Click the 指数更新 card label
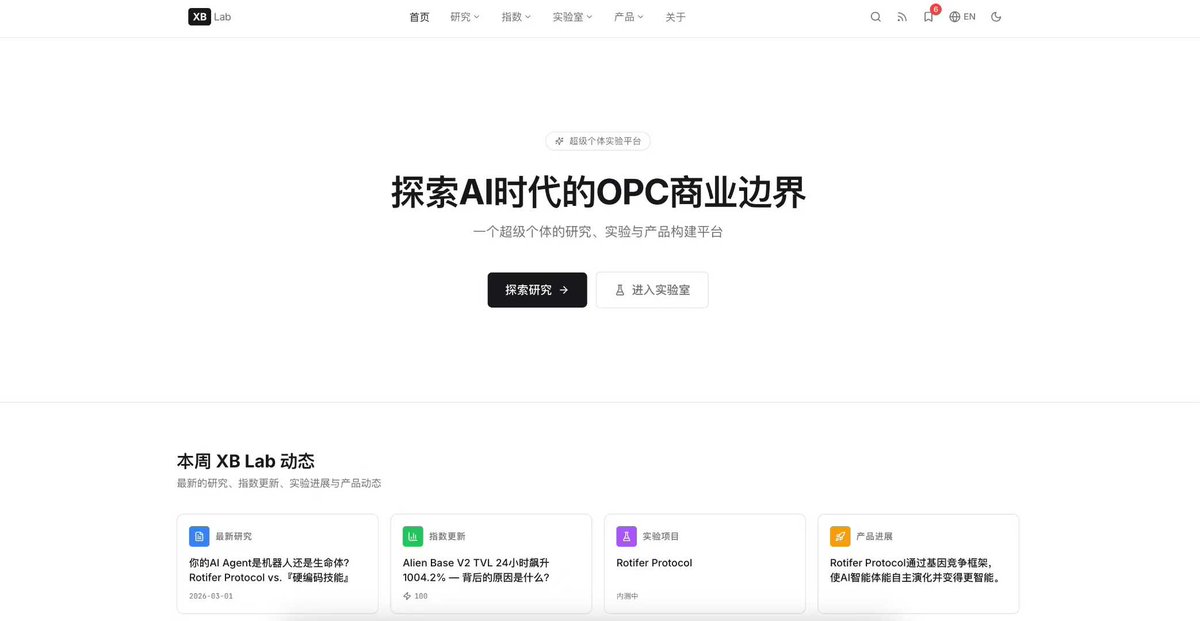 pos(447,537)
